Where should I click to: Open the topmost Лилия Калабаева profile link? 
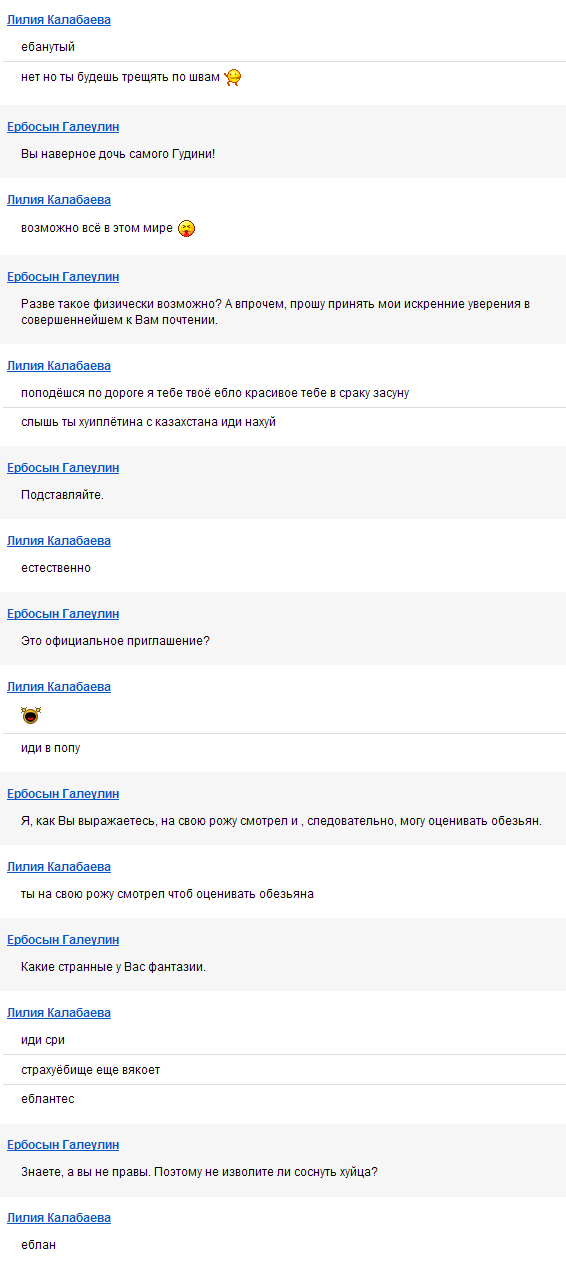pyautogui.click(x=59, y=20)
